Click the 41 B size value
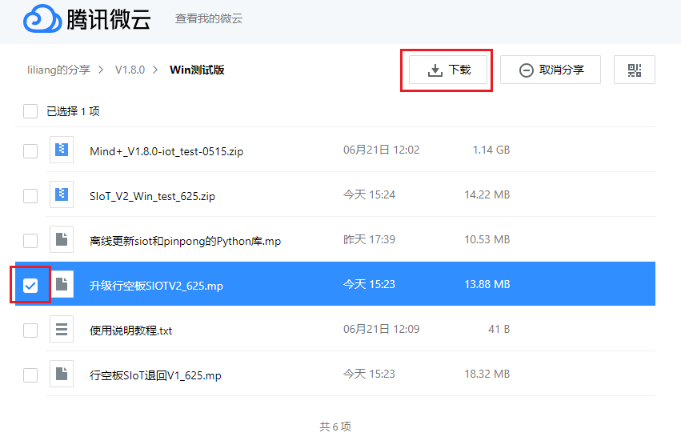Image resolution: width=681 pixels, height=439 pixels. pyautogui.click(x=499, y=329)
